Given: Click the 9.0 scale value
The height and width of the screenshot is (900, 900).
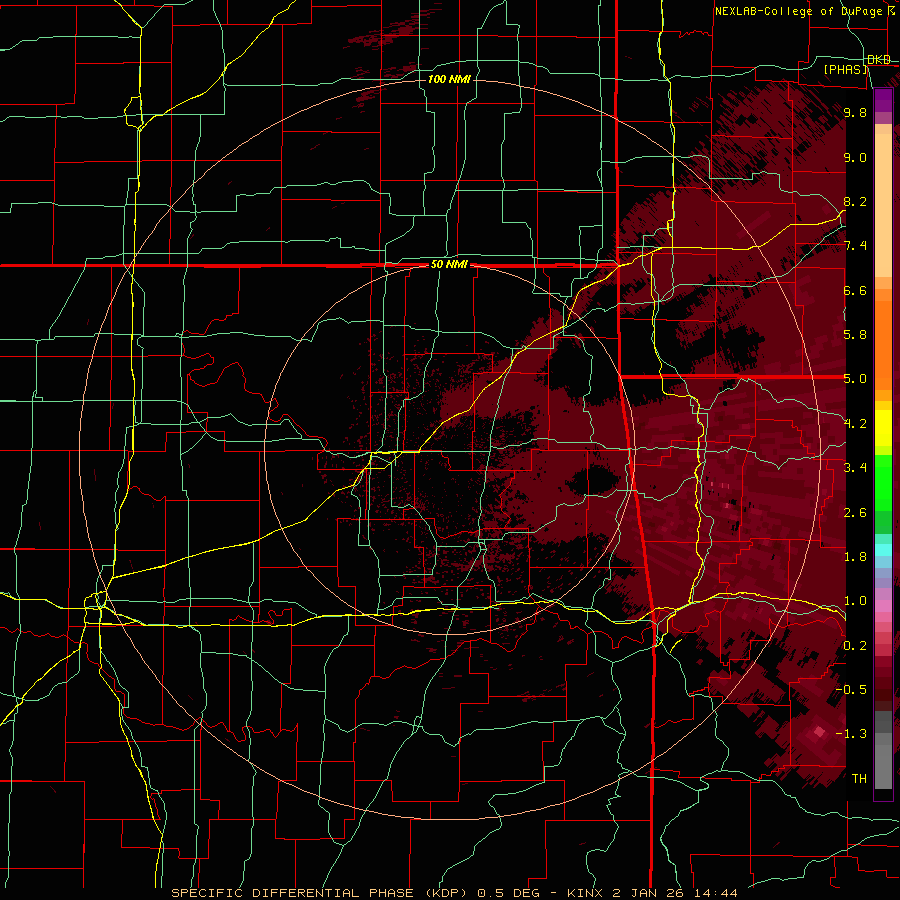Looking at the screenshot, I should (855, 157).
